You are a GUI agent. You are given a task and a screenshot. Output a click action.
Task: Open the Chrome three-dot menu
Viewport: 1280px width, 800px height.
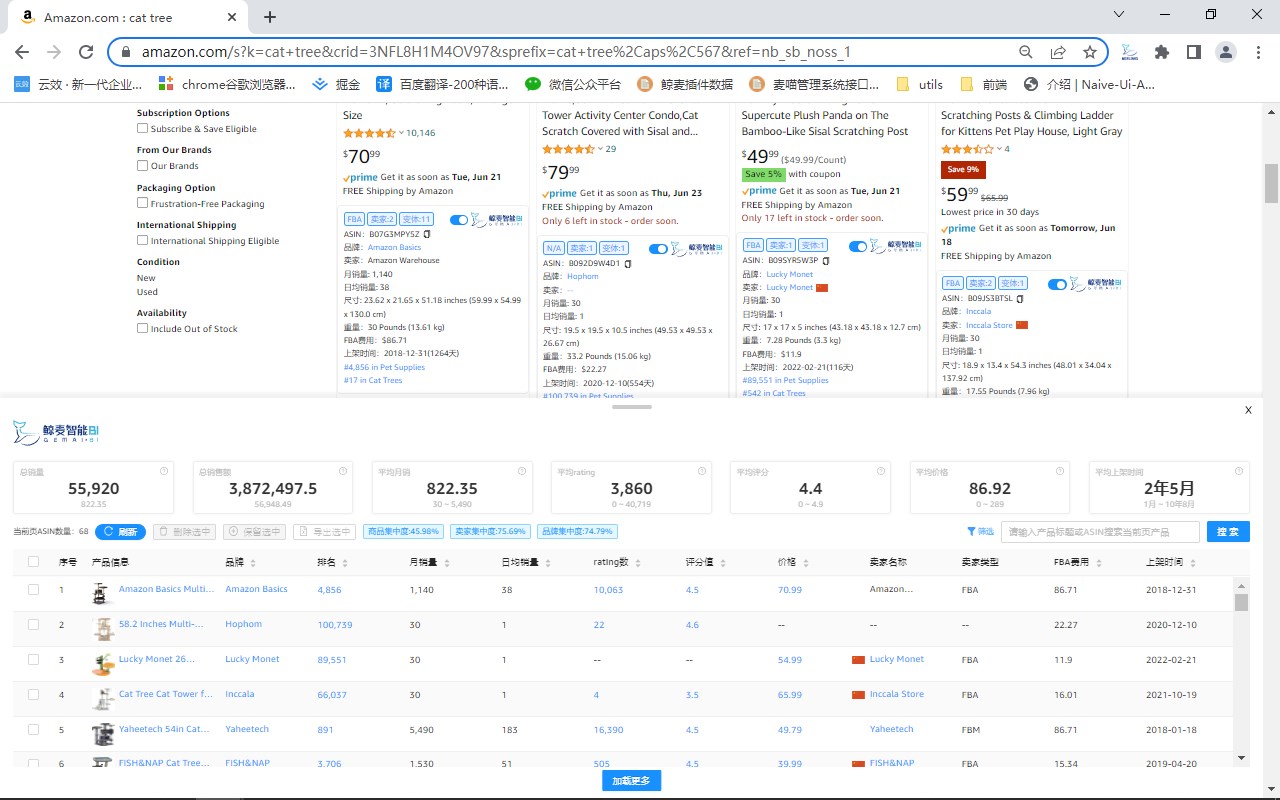1258,52
